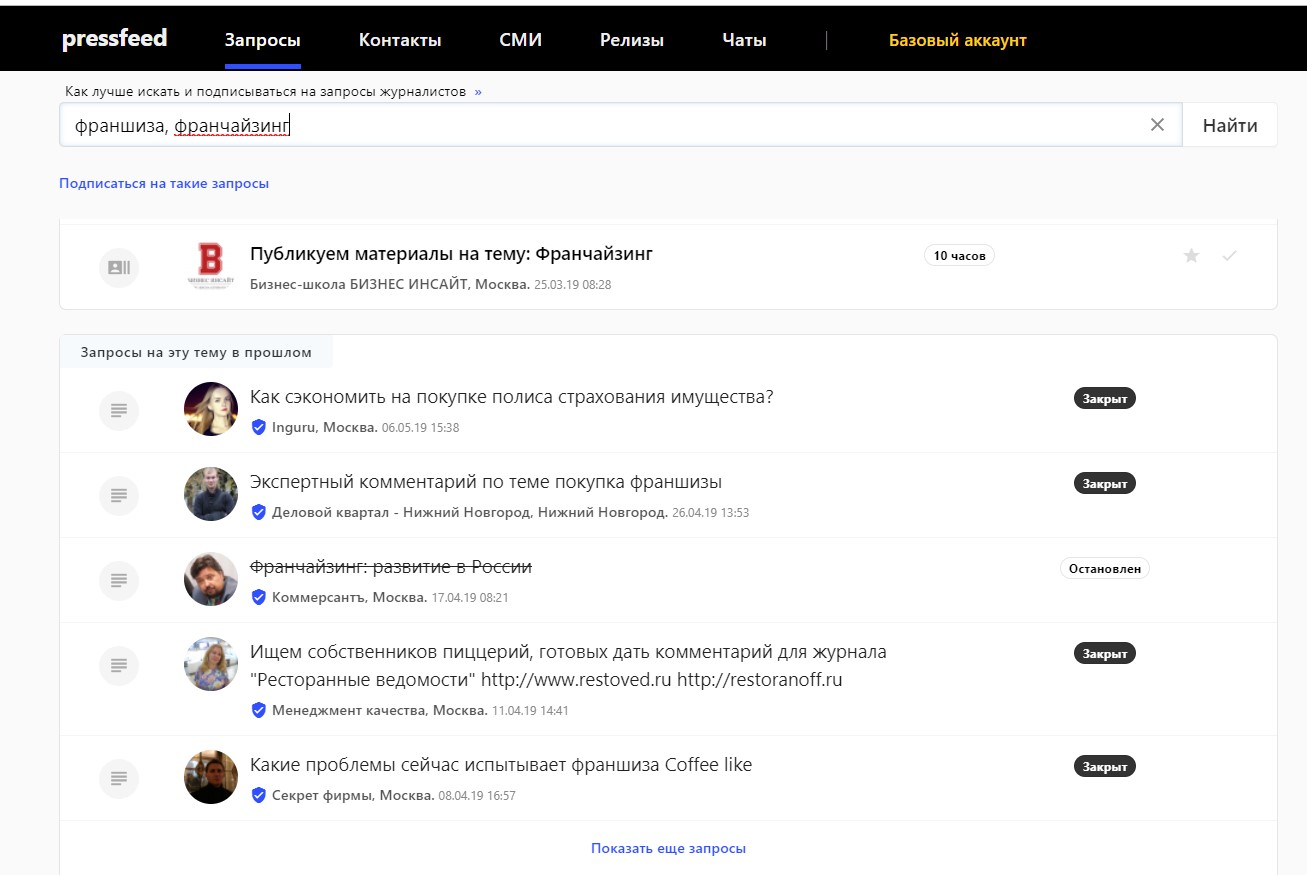Viewport: 1307px width, 875px height.
Task: Click the pressfeed logo
Action: tap(114, 39)
